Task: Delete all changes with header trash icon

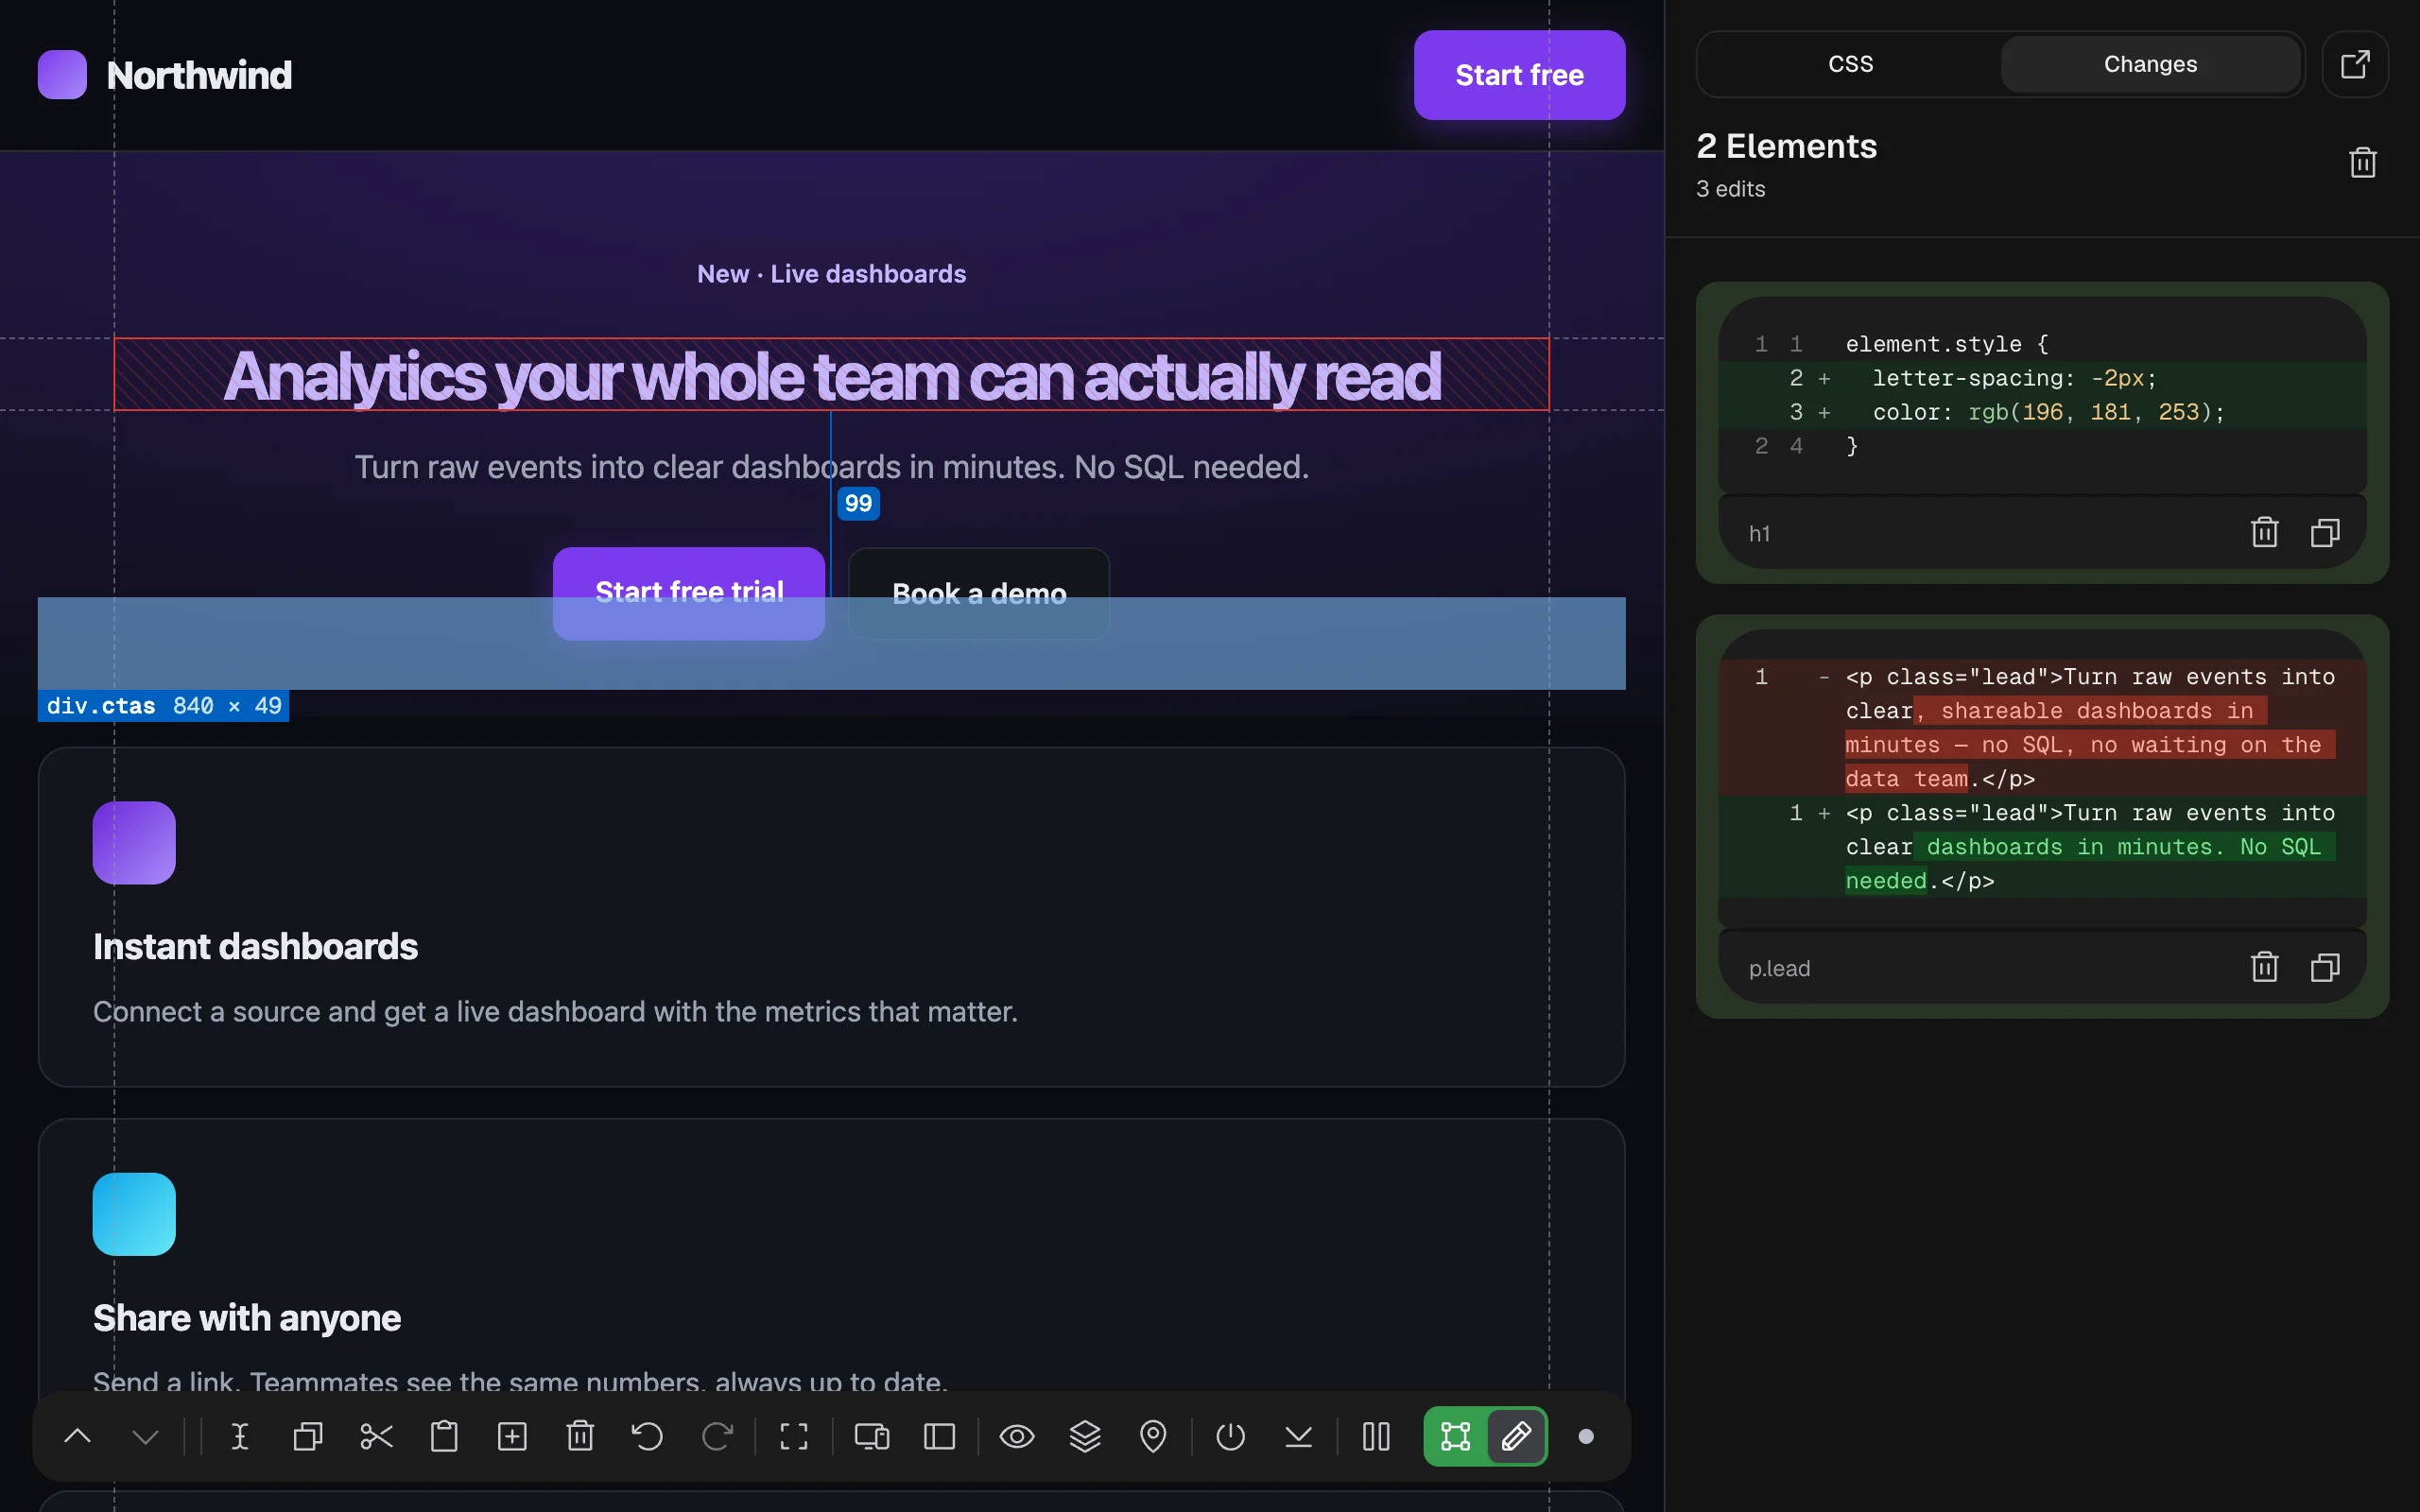Action: tap(2362, 162)
